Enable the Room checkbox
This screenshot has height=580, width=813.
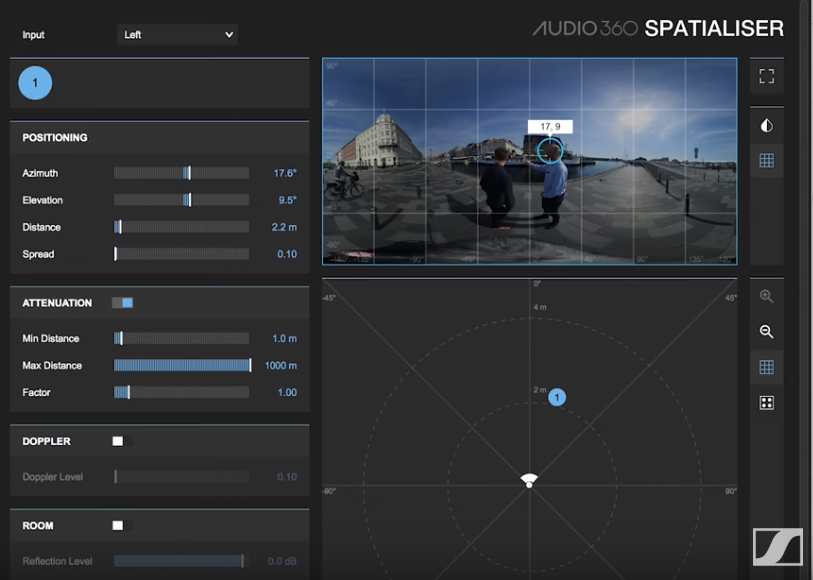pos(118,526)
